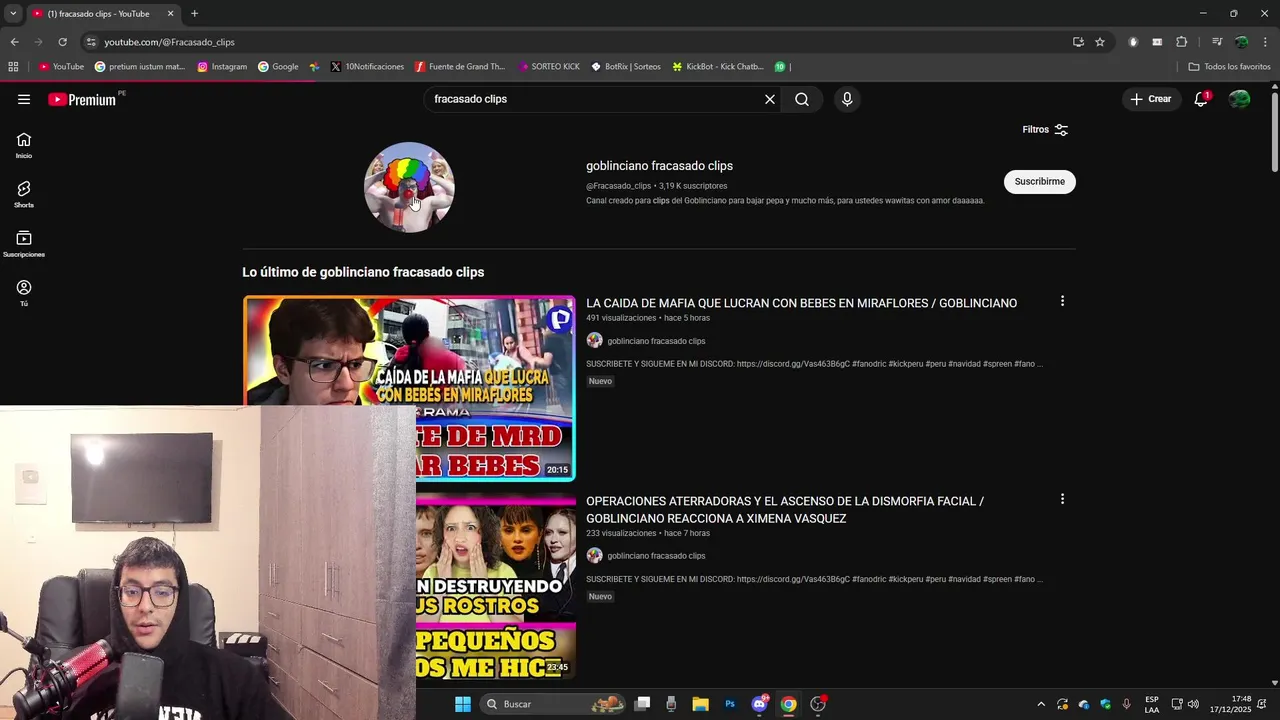1280x720 pixels.
Task: Open KickBot - Kick Chatb... bookmark
Action: tap(718, 67)
